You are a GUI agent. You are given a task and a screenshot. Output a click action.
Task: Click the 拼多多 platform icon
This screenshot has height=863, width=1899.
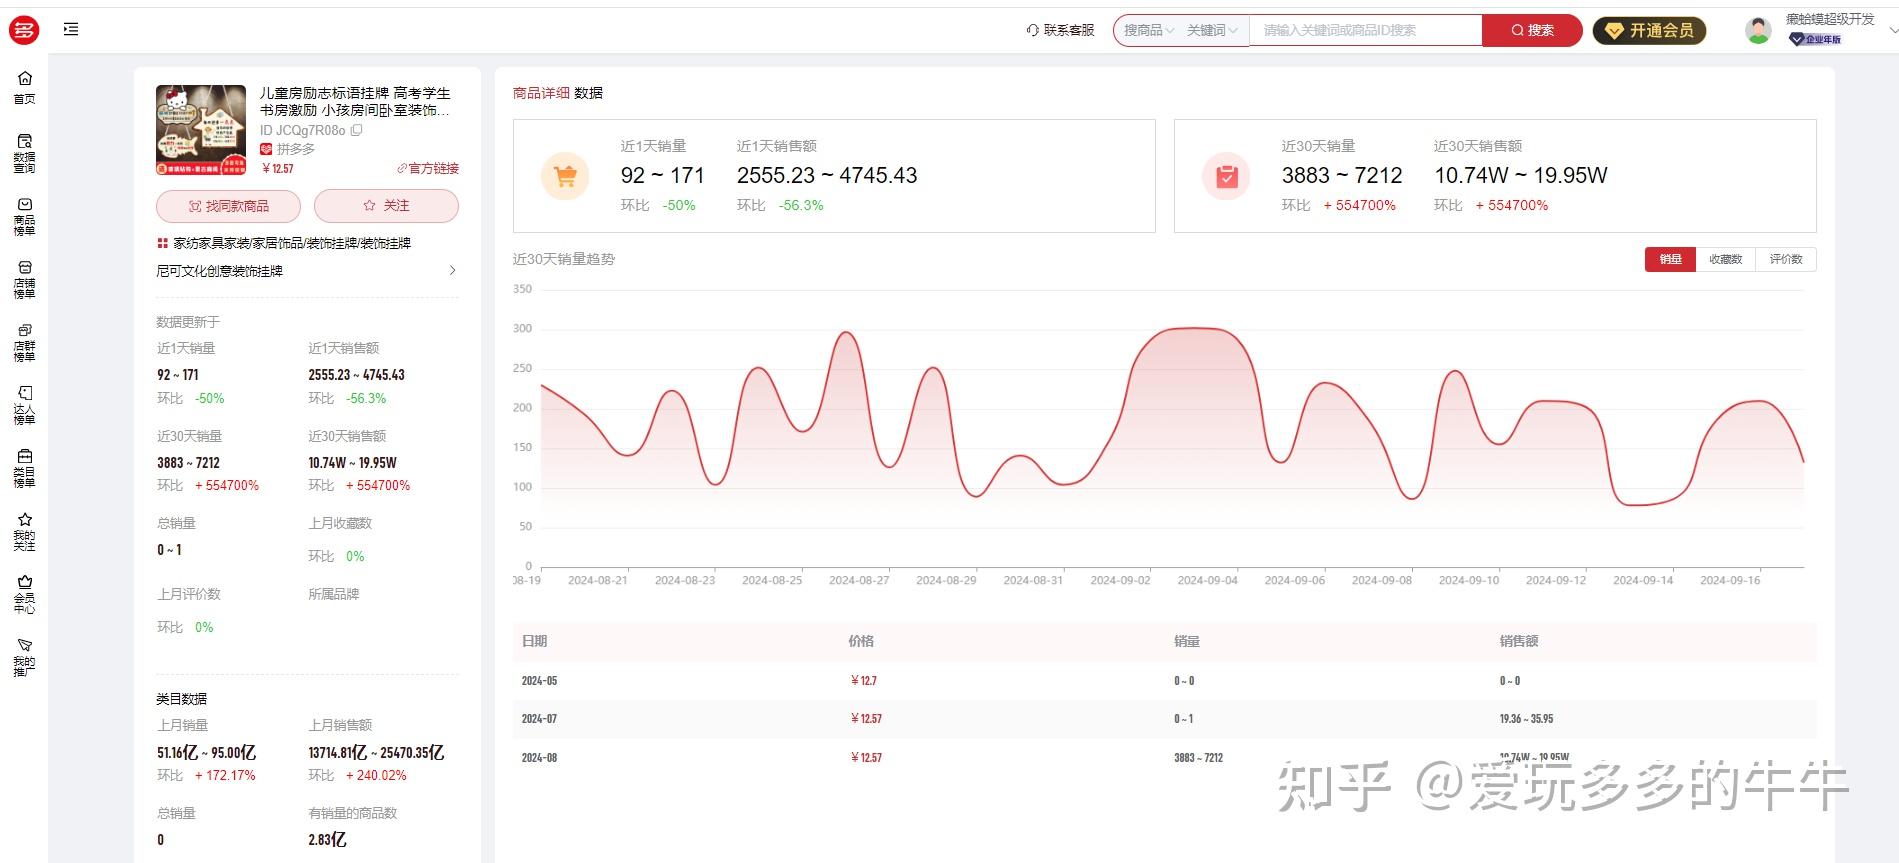point(266,149)
